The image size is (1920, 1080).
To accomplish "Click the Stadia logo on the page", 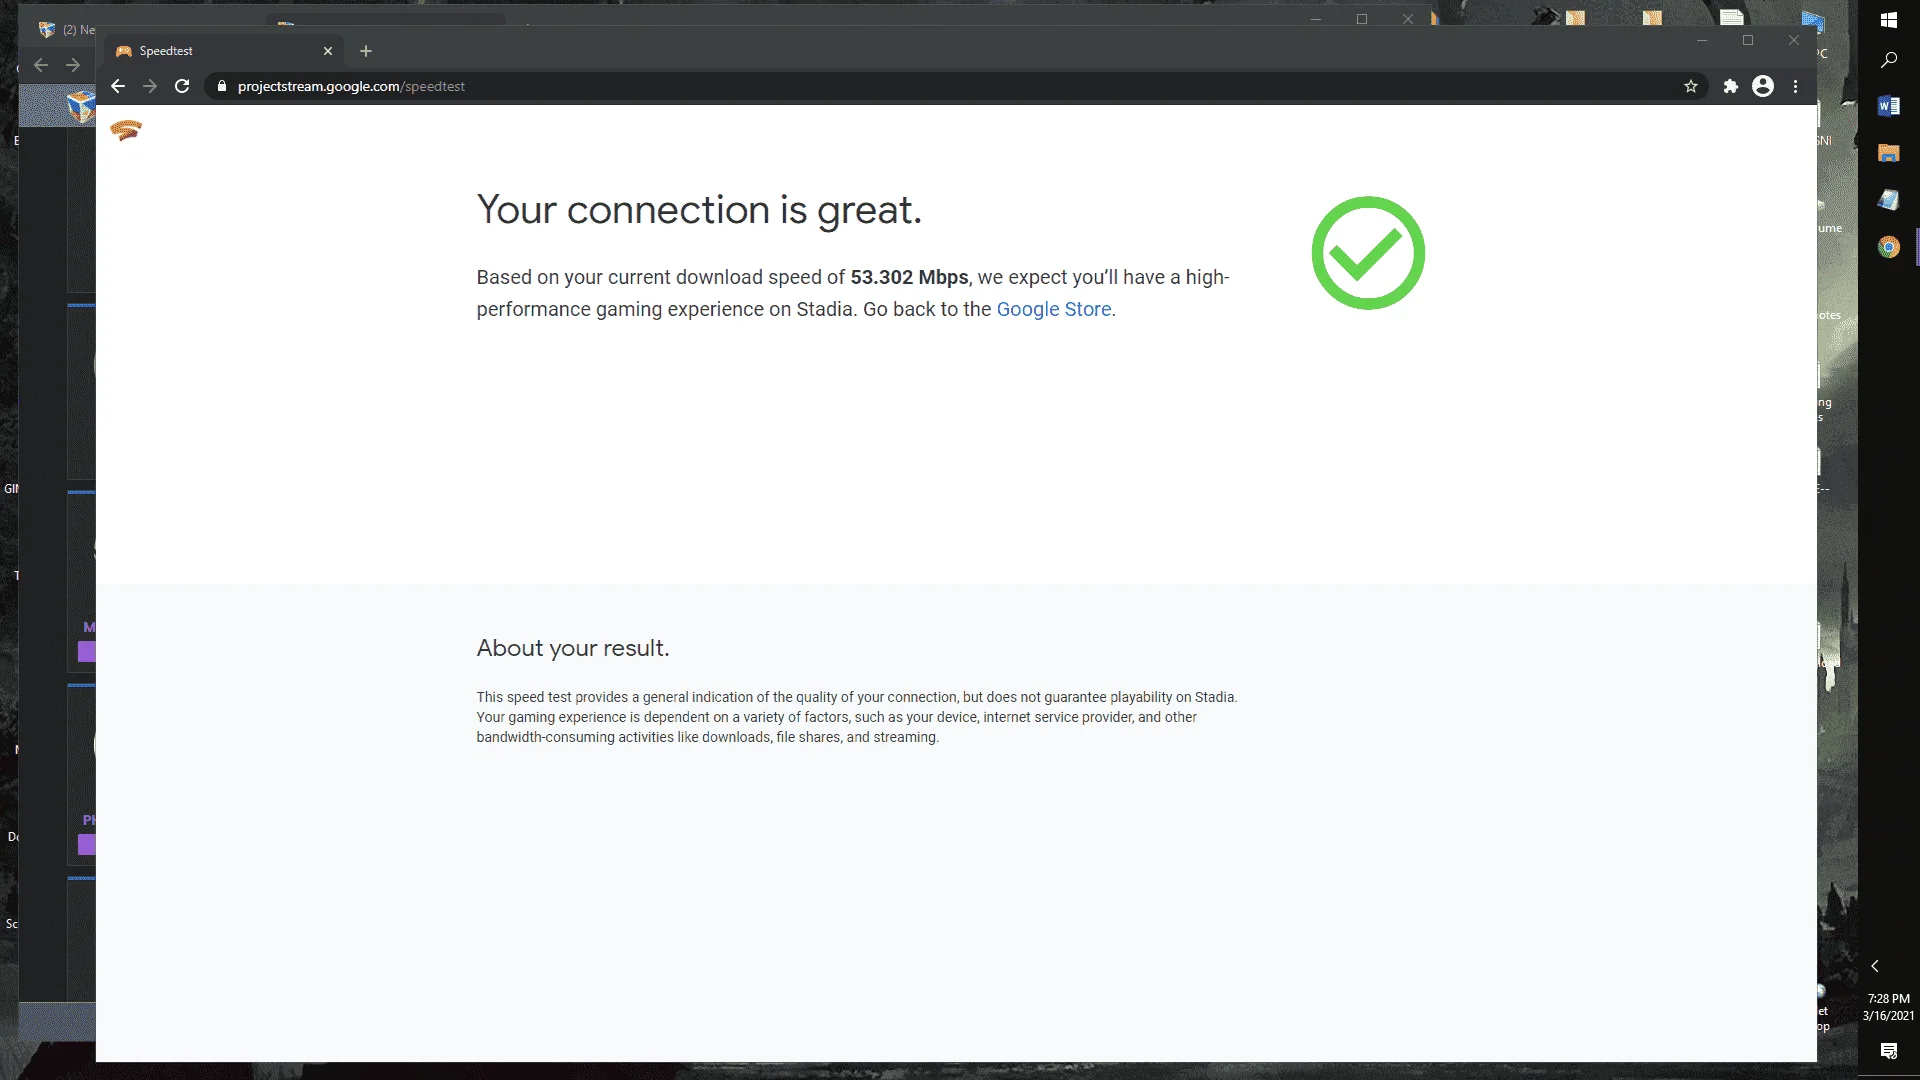I will pyautogui.click(x=126, y=130).
